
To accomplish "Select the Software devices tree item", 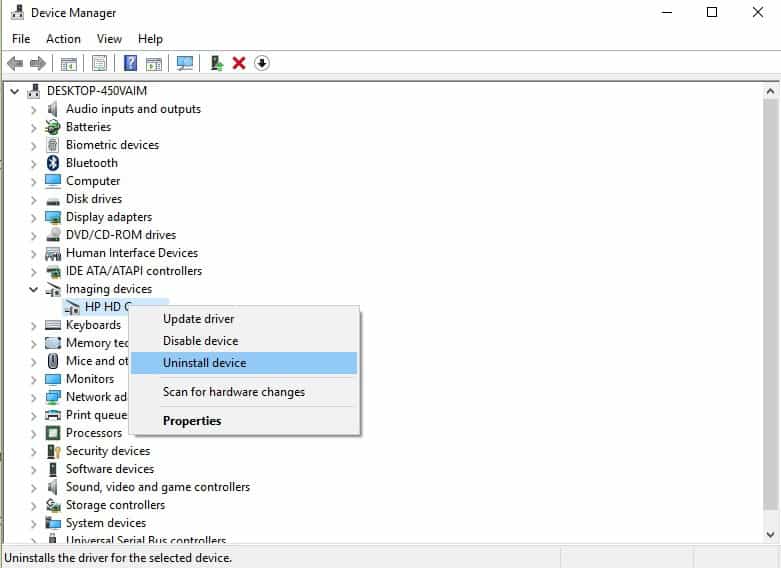I will click(x=110, y=469).
